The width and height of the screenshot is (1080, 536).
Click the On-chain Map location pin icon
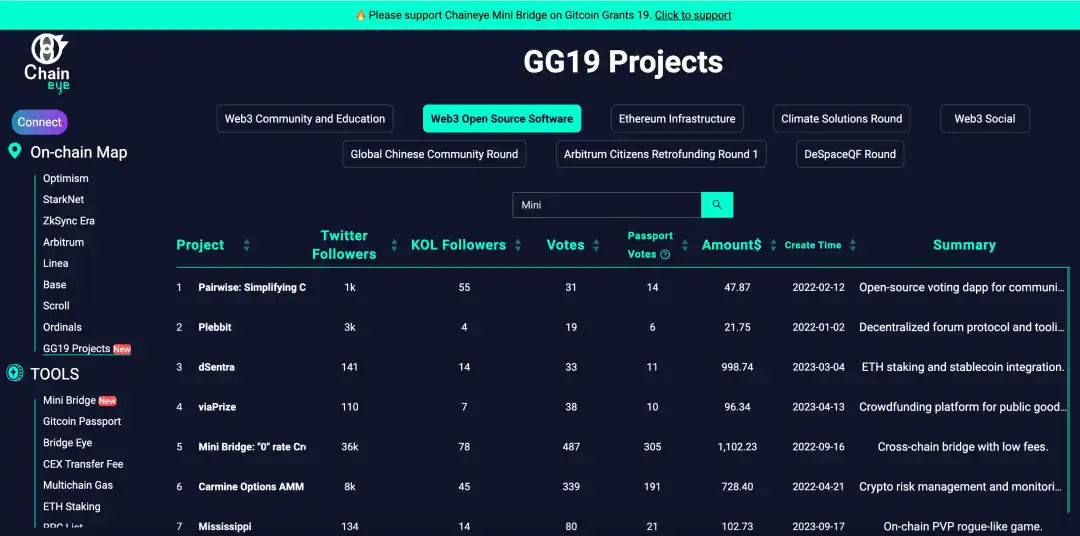15,152
